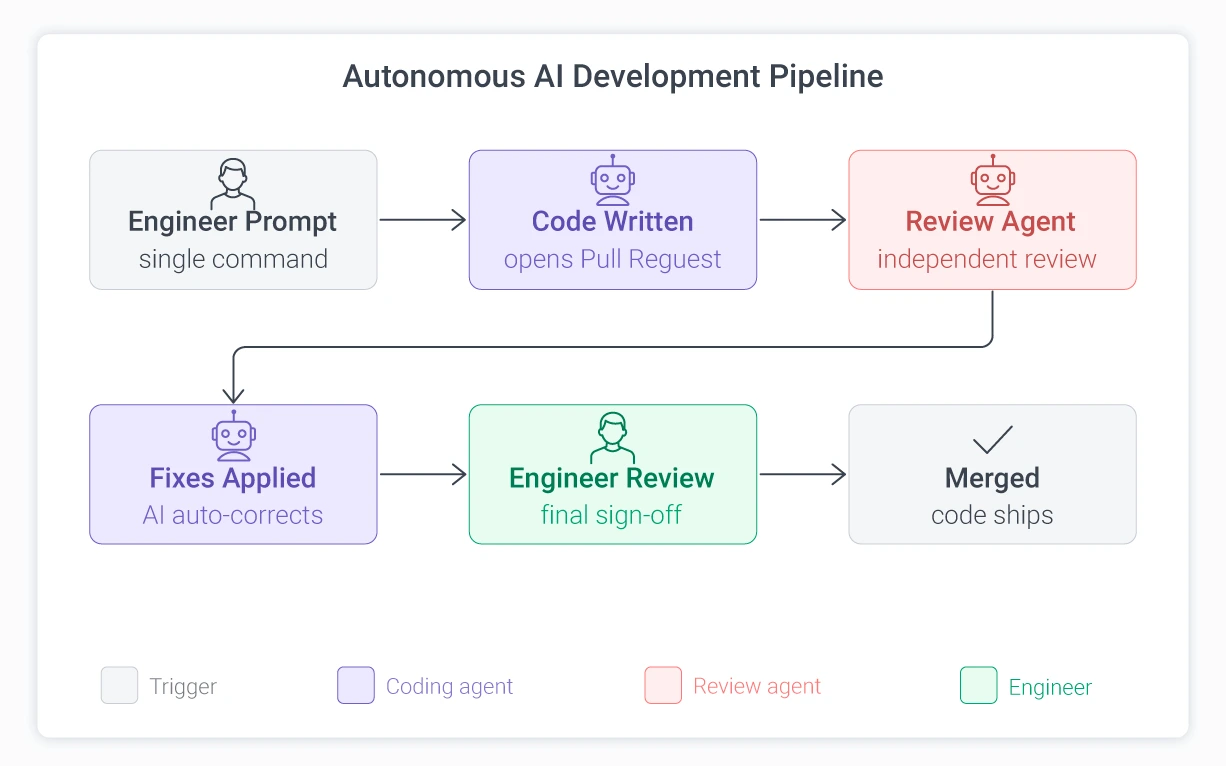
Task: Click the 'Trigger' legend label
Action: point(183,687)
